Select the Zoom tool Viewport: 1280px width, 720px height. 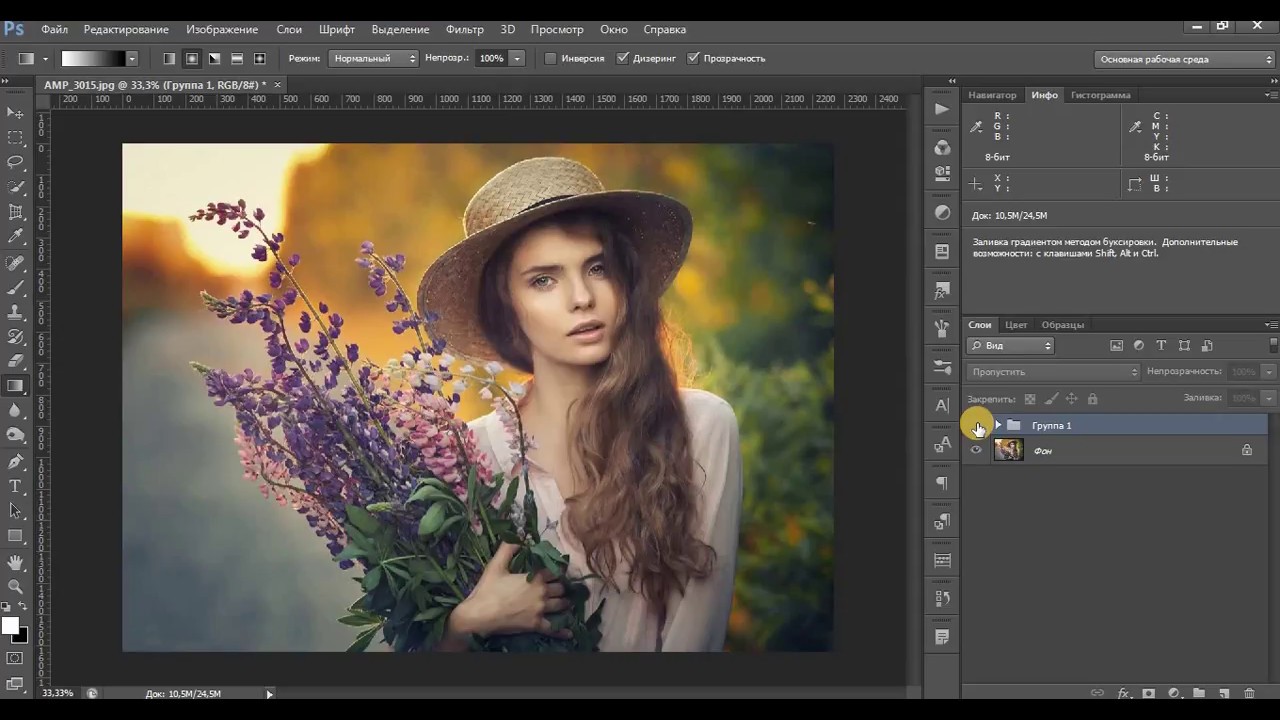pos(15,587)
